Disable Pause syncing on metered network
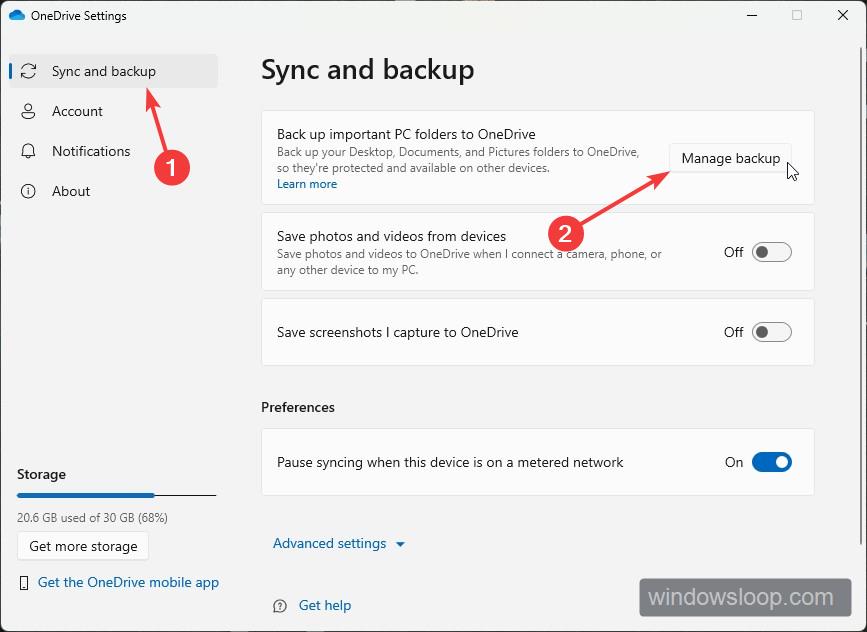 point(771,462)
